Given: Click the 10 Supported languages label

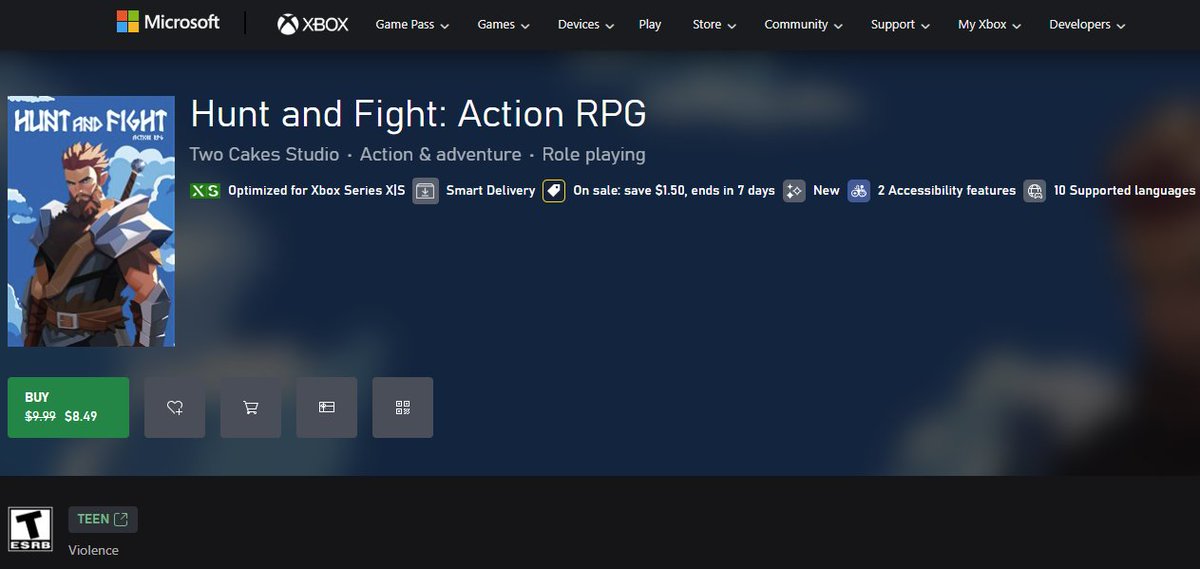Looking at the screenshot, I should pos(1124,190).
